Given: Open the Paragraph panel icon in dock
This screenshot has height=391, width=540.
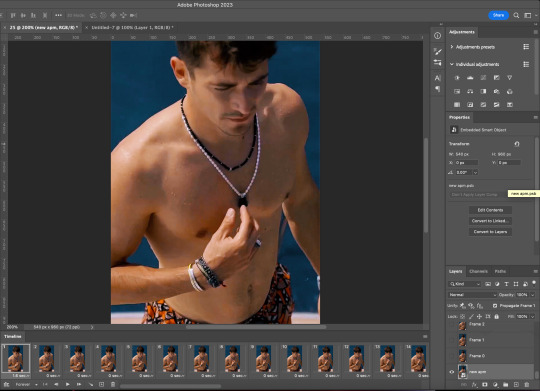Looking at the screenshot, I should pos(437,89).
